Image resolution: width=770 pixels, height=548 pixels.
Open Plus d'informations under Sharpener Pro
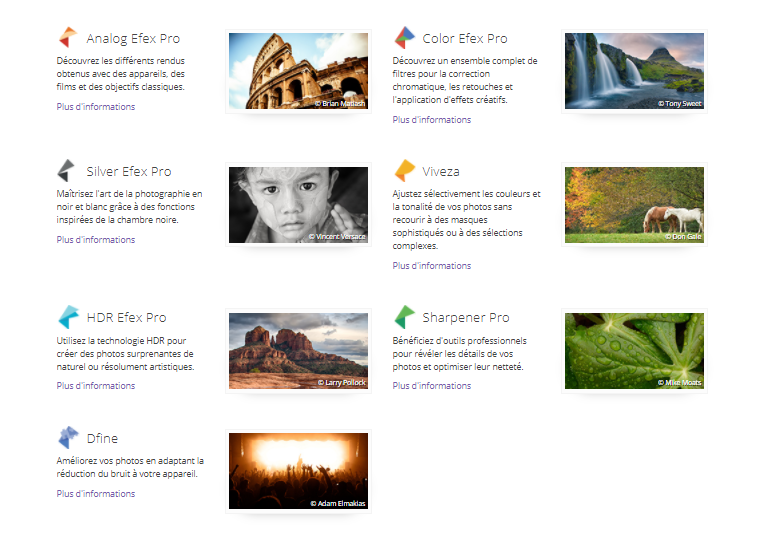[432, 386]
